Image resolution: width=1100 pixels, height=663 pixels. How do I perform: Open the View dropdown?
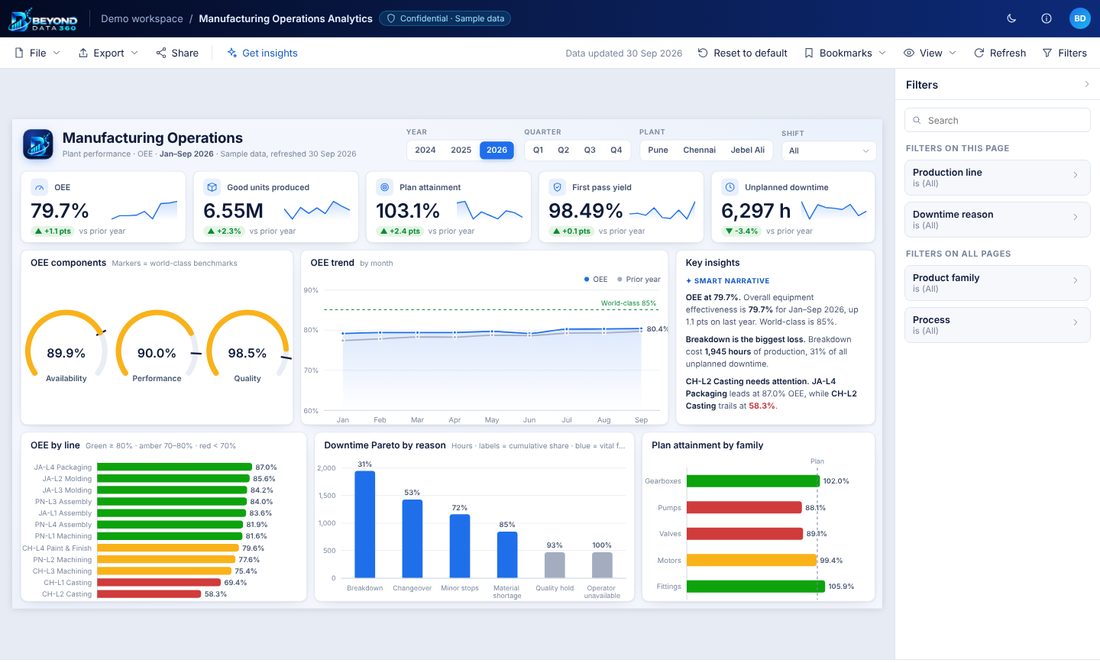(930, 53)
